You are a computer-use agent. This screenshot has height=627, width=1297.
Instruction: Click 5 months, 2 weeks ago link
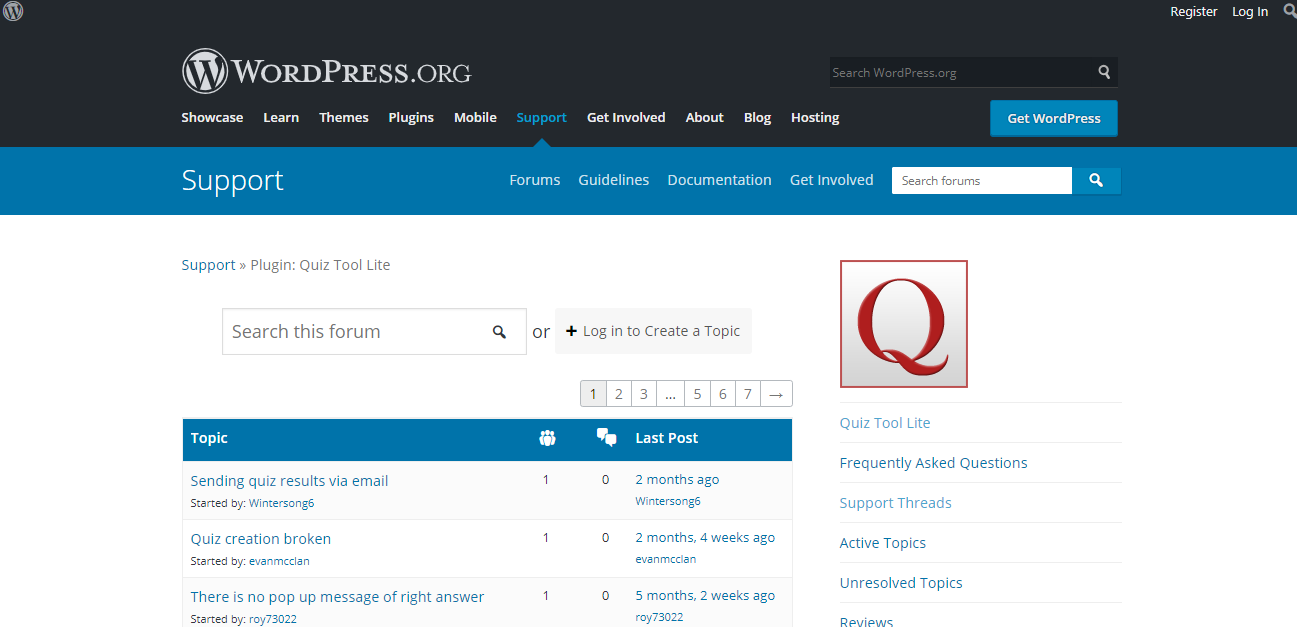pyautogui.click(x=705, y=595)
